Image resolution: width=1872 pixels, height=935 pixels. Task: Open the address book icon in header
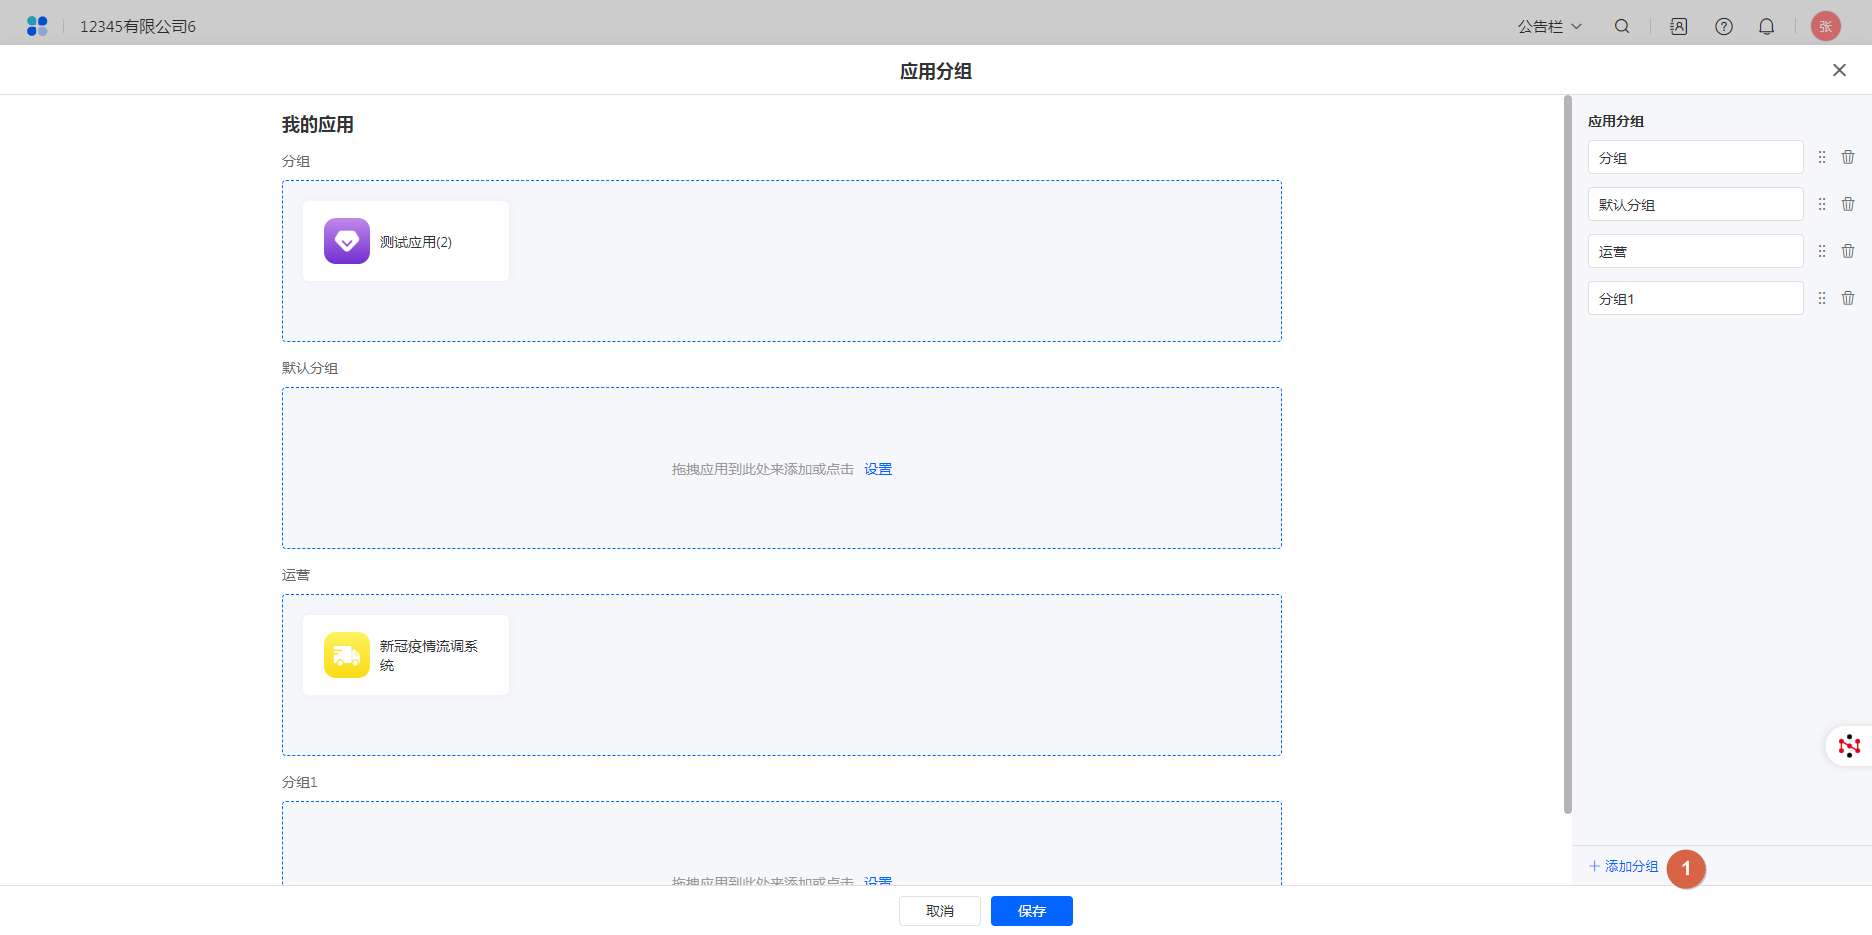pos(1679,27)
